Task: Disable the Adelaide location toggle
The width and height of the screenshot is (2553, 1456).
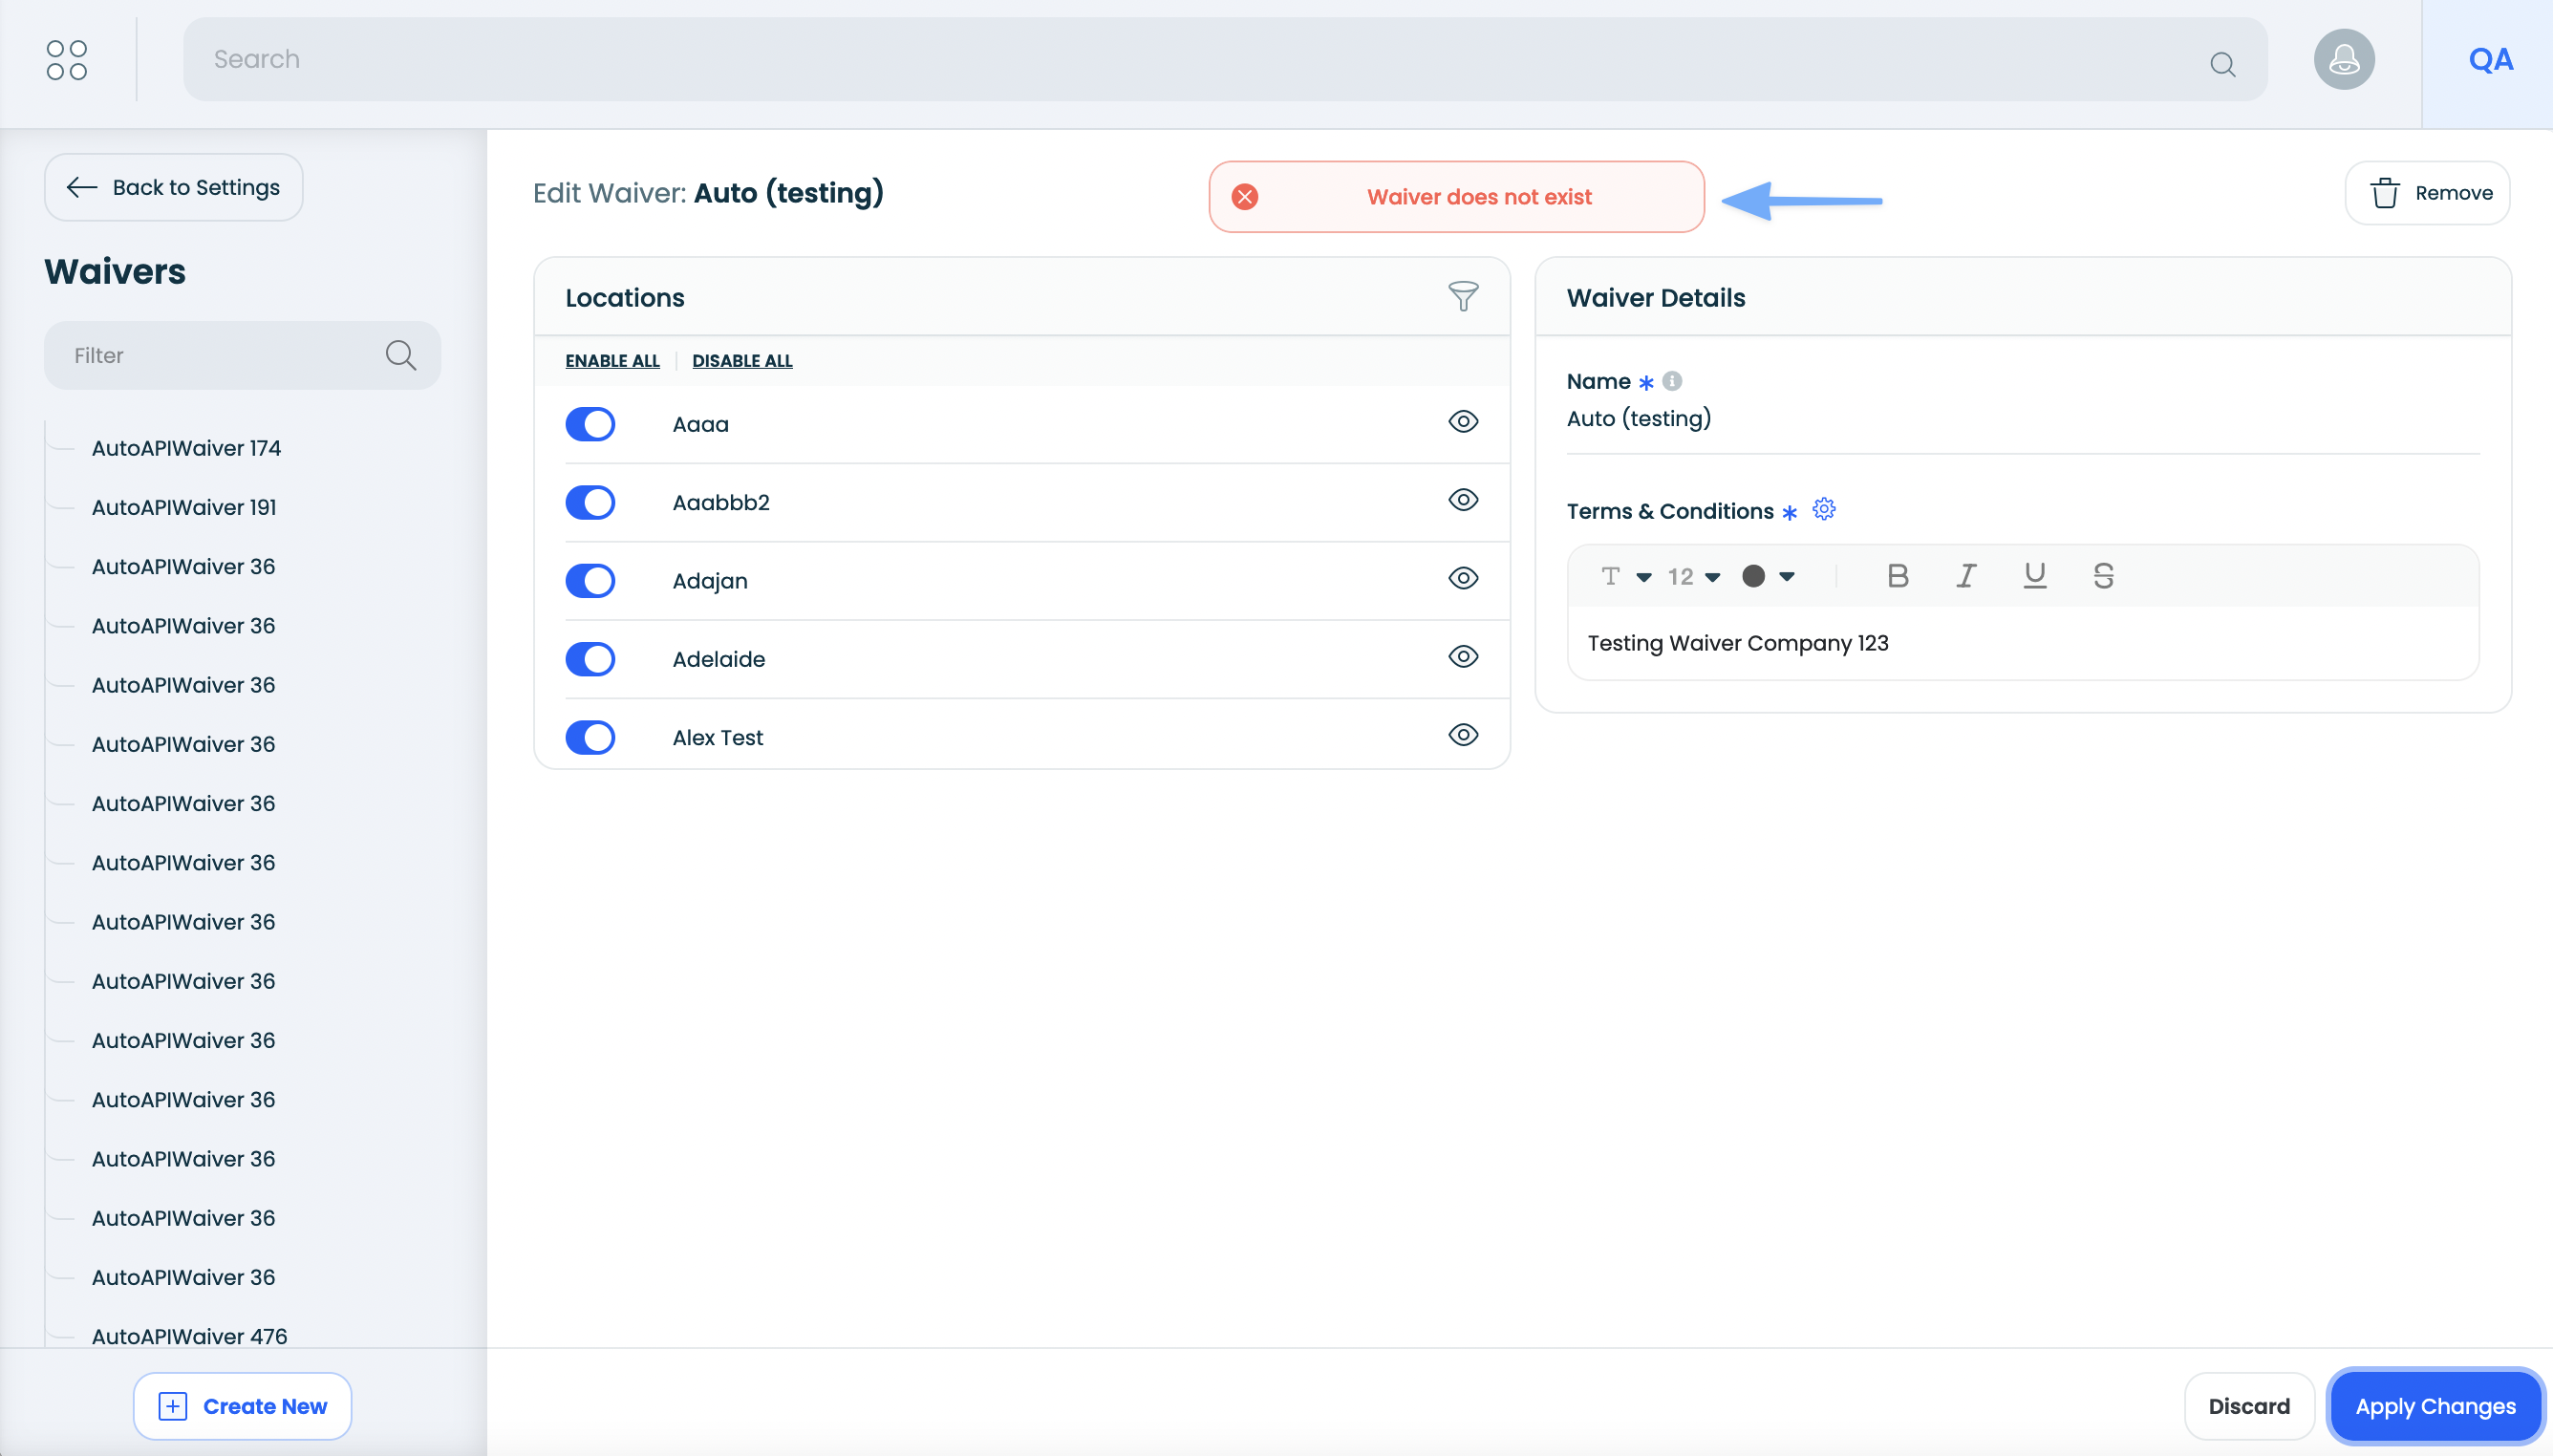Action: point(590,659)
